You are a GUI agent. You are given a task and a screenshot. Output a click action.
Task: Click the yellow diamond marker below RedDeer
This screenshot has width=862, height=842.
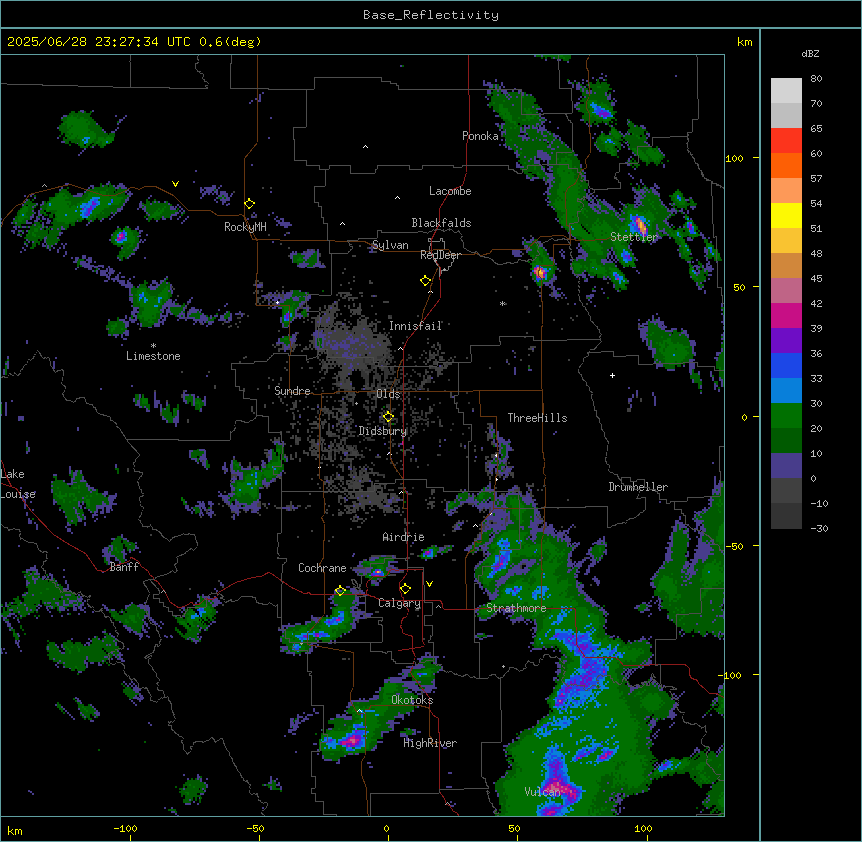425,281
